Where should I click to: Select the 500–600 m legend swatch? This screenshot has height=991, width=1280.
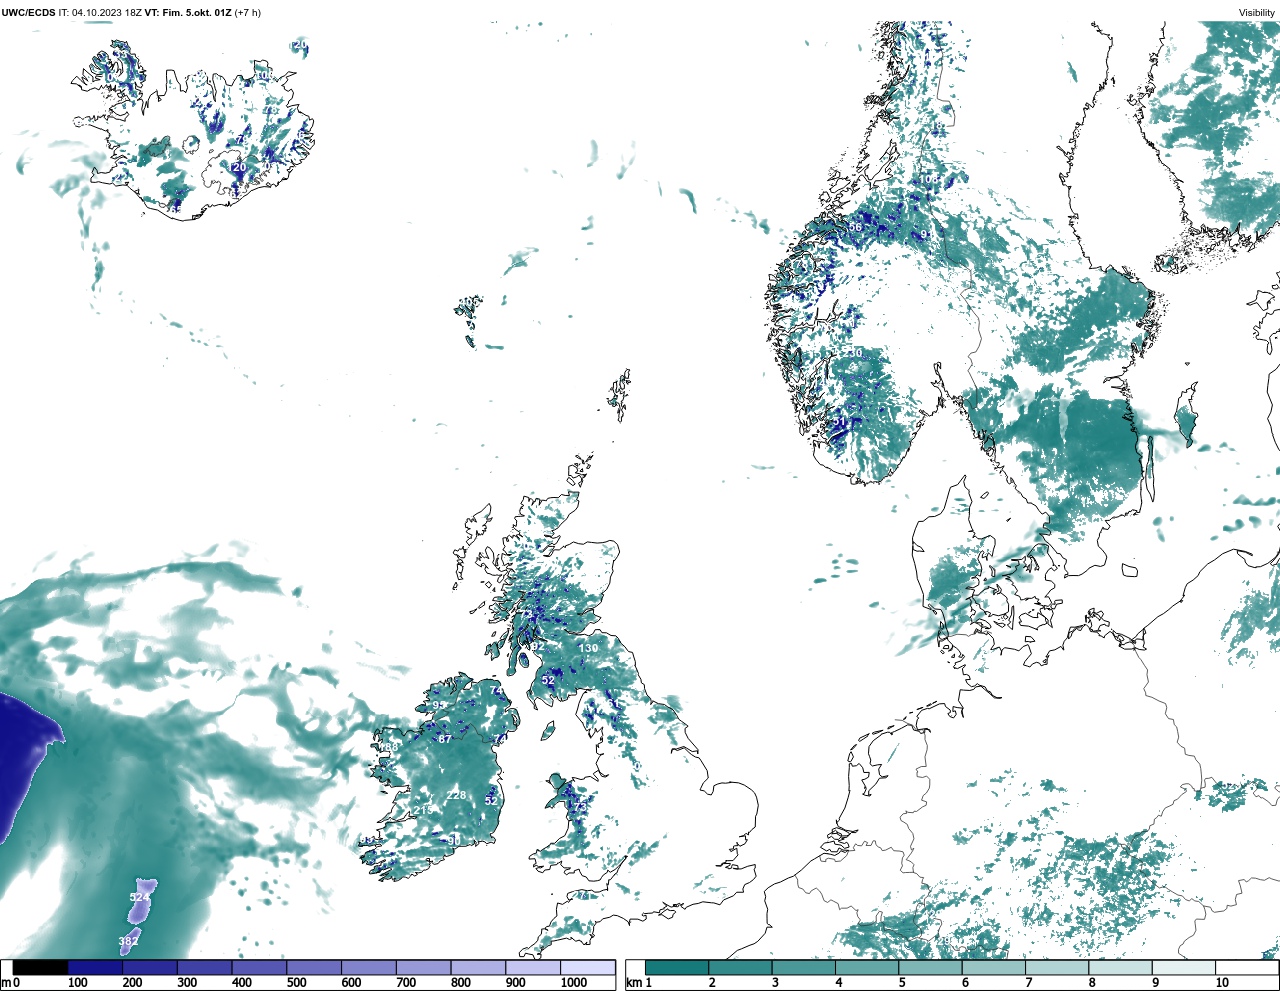click(x=314, y=968)
